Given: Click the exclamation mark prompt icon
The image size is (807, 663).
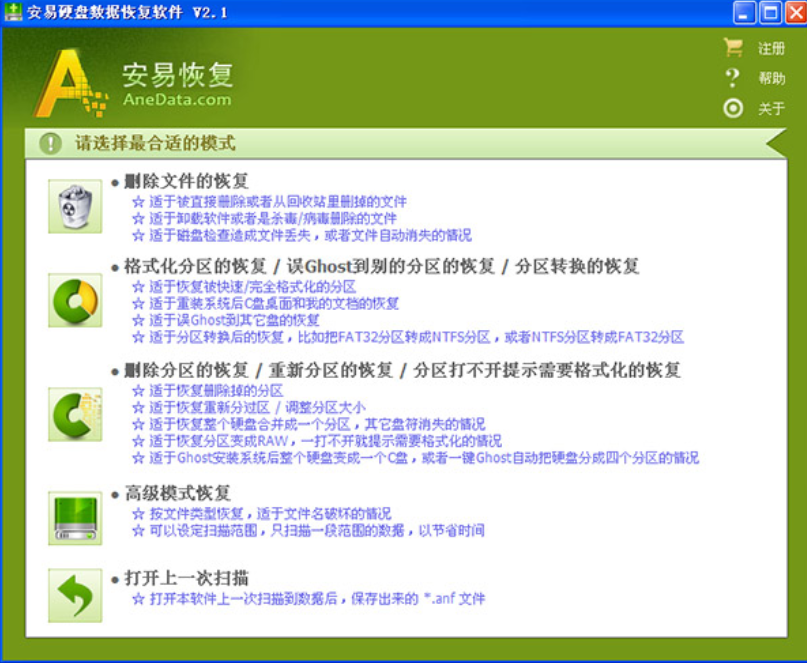Looking at the screenshot, I should (50, 144).
